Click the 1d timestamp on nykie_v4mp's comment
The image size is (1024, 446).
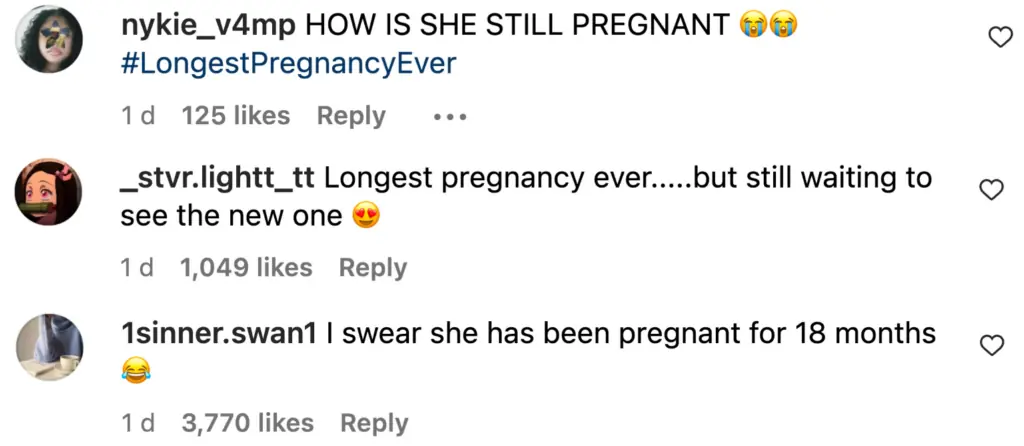(x=138, y=116)
